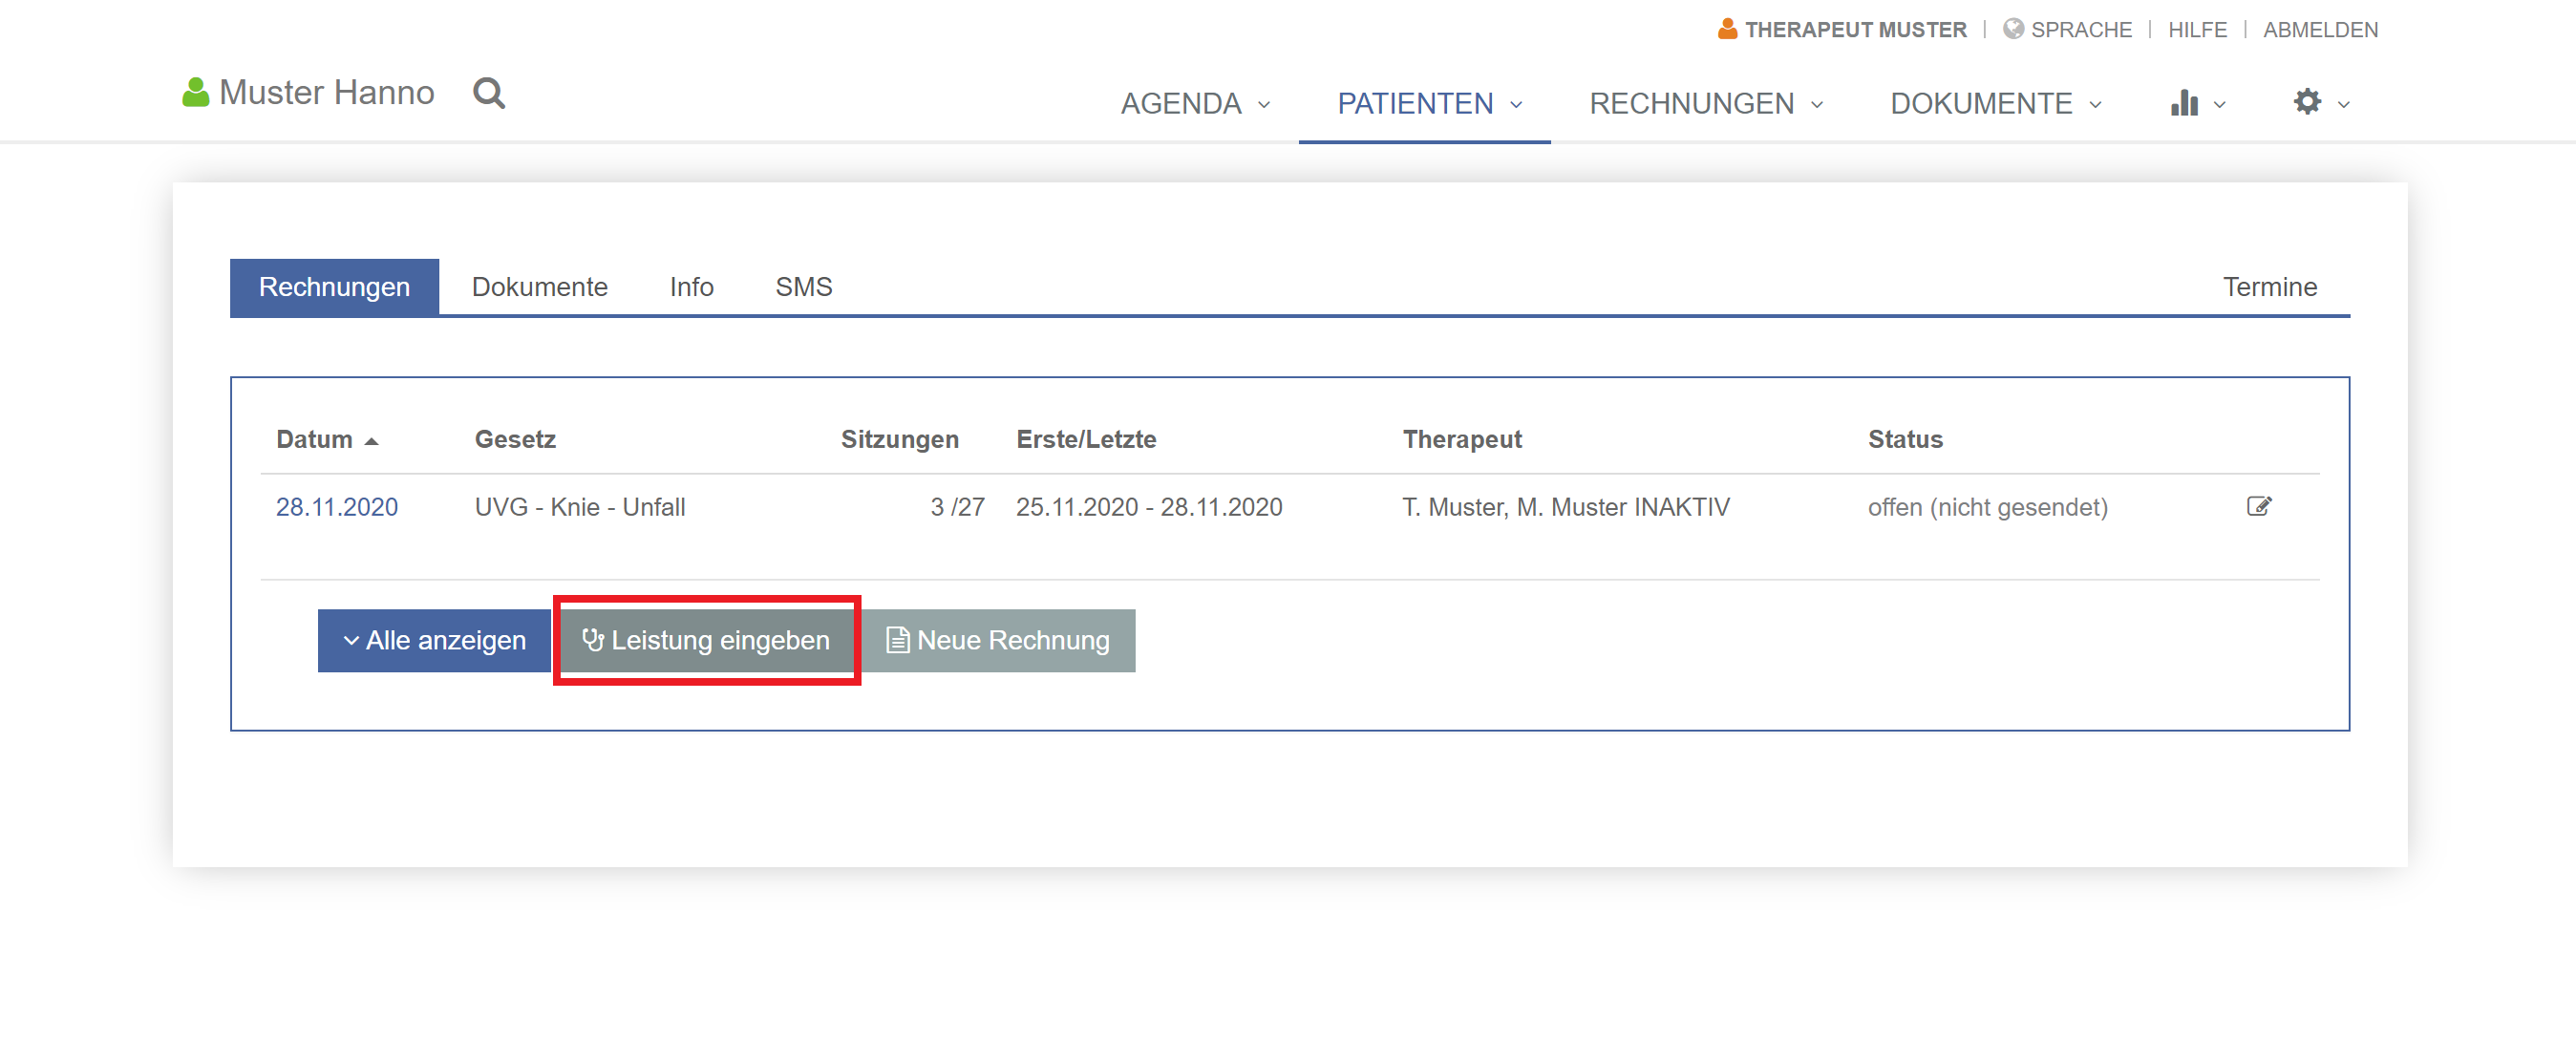
Task: Click the Therapeut column header
Action: (1462, 439)
